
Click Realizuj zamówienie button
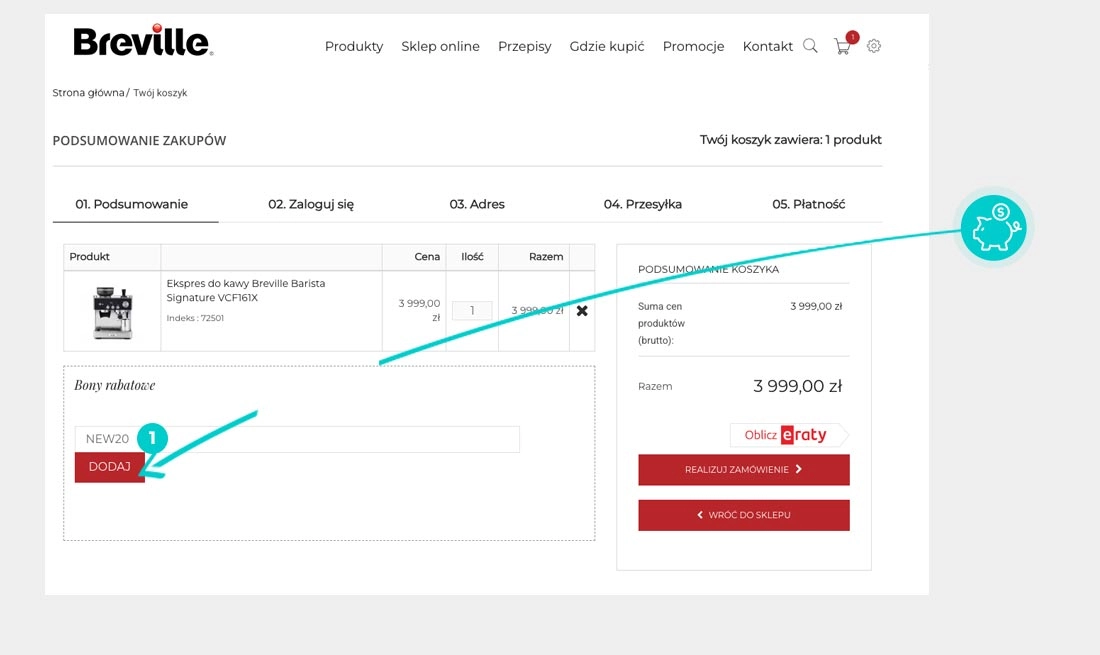point(744,469)
